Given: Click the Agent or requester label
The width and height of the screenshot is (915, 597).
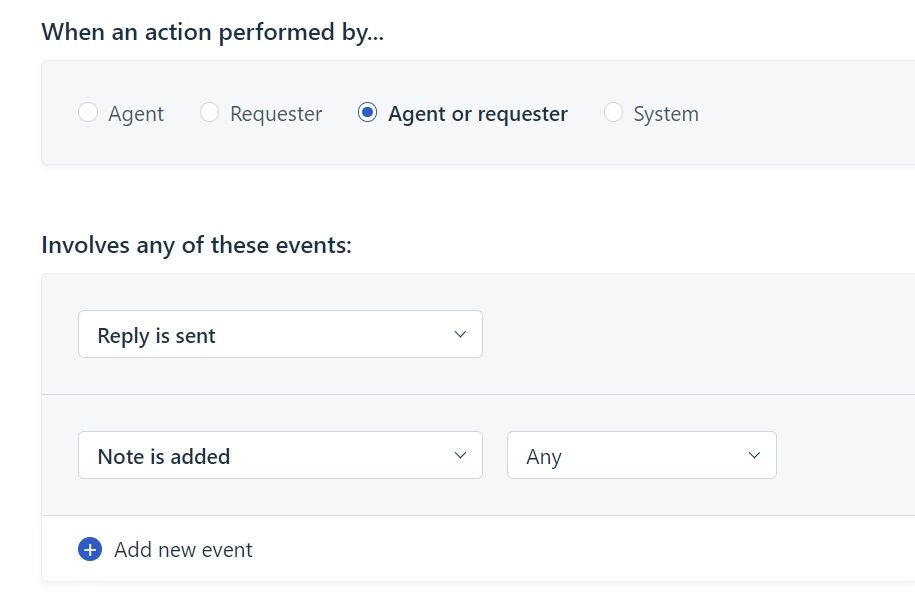Looking at the screenshot, I should pos(478,114).
